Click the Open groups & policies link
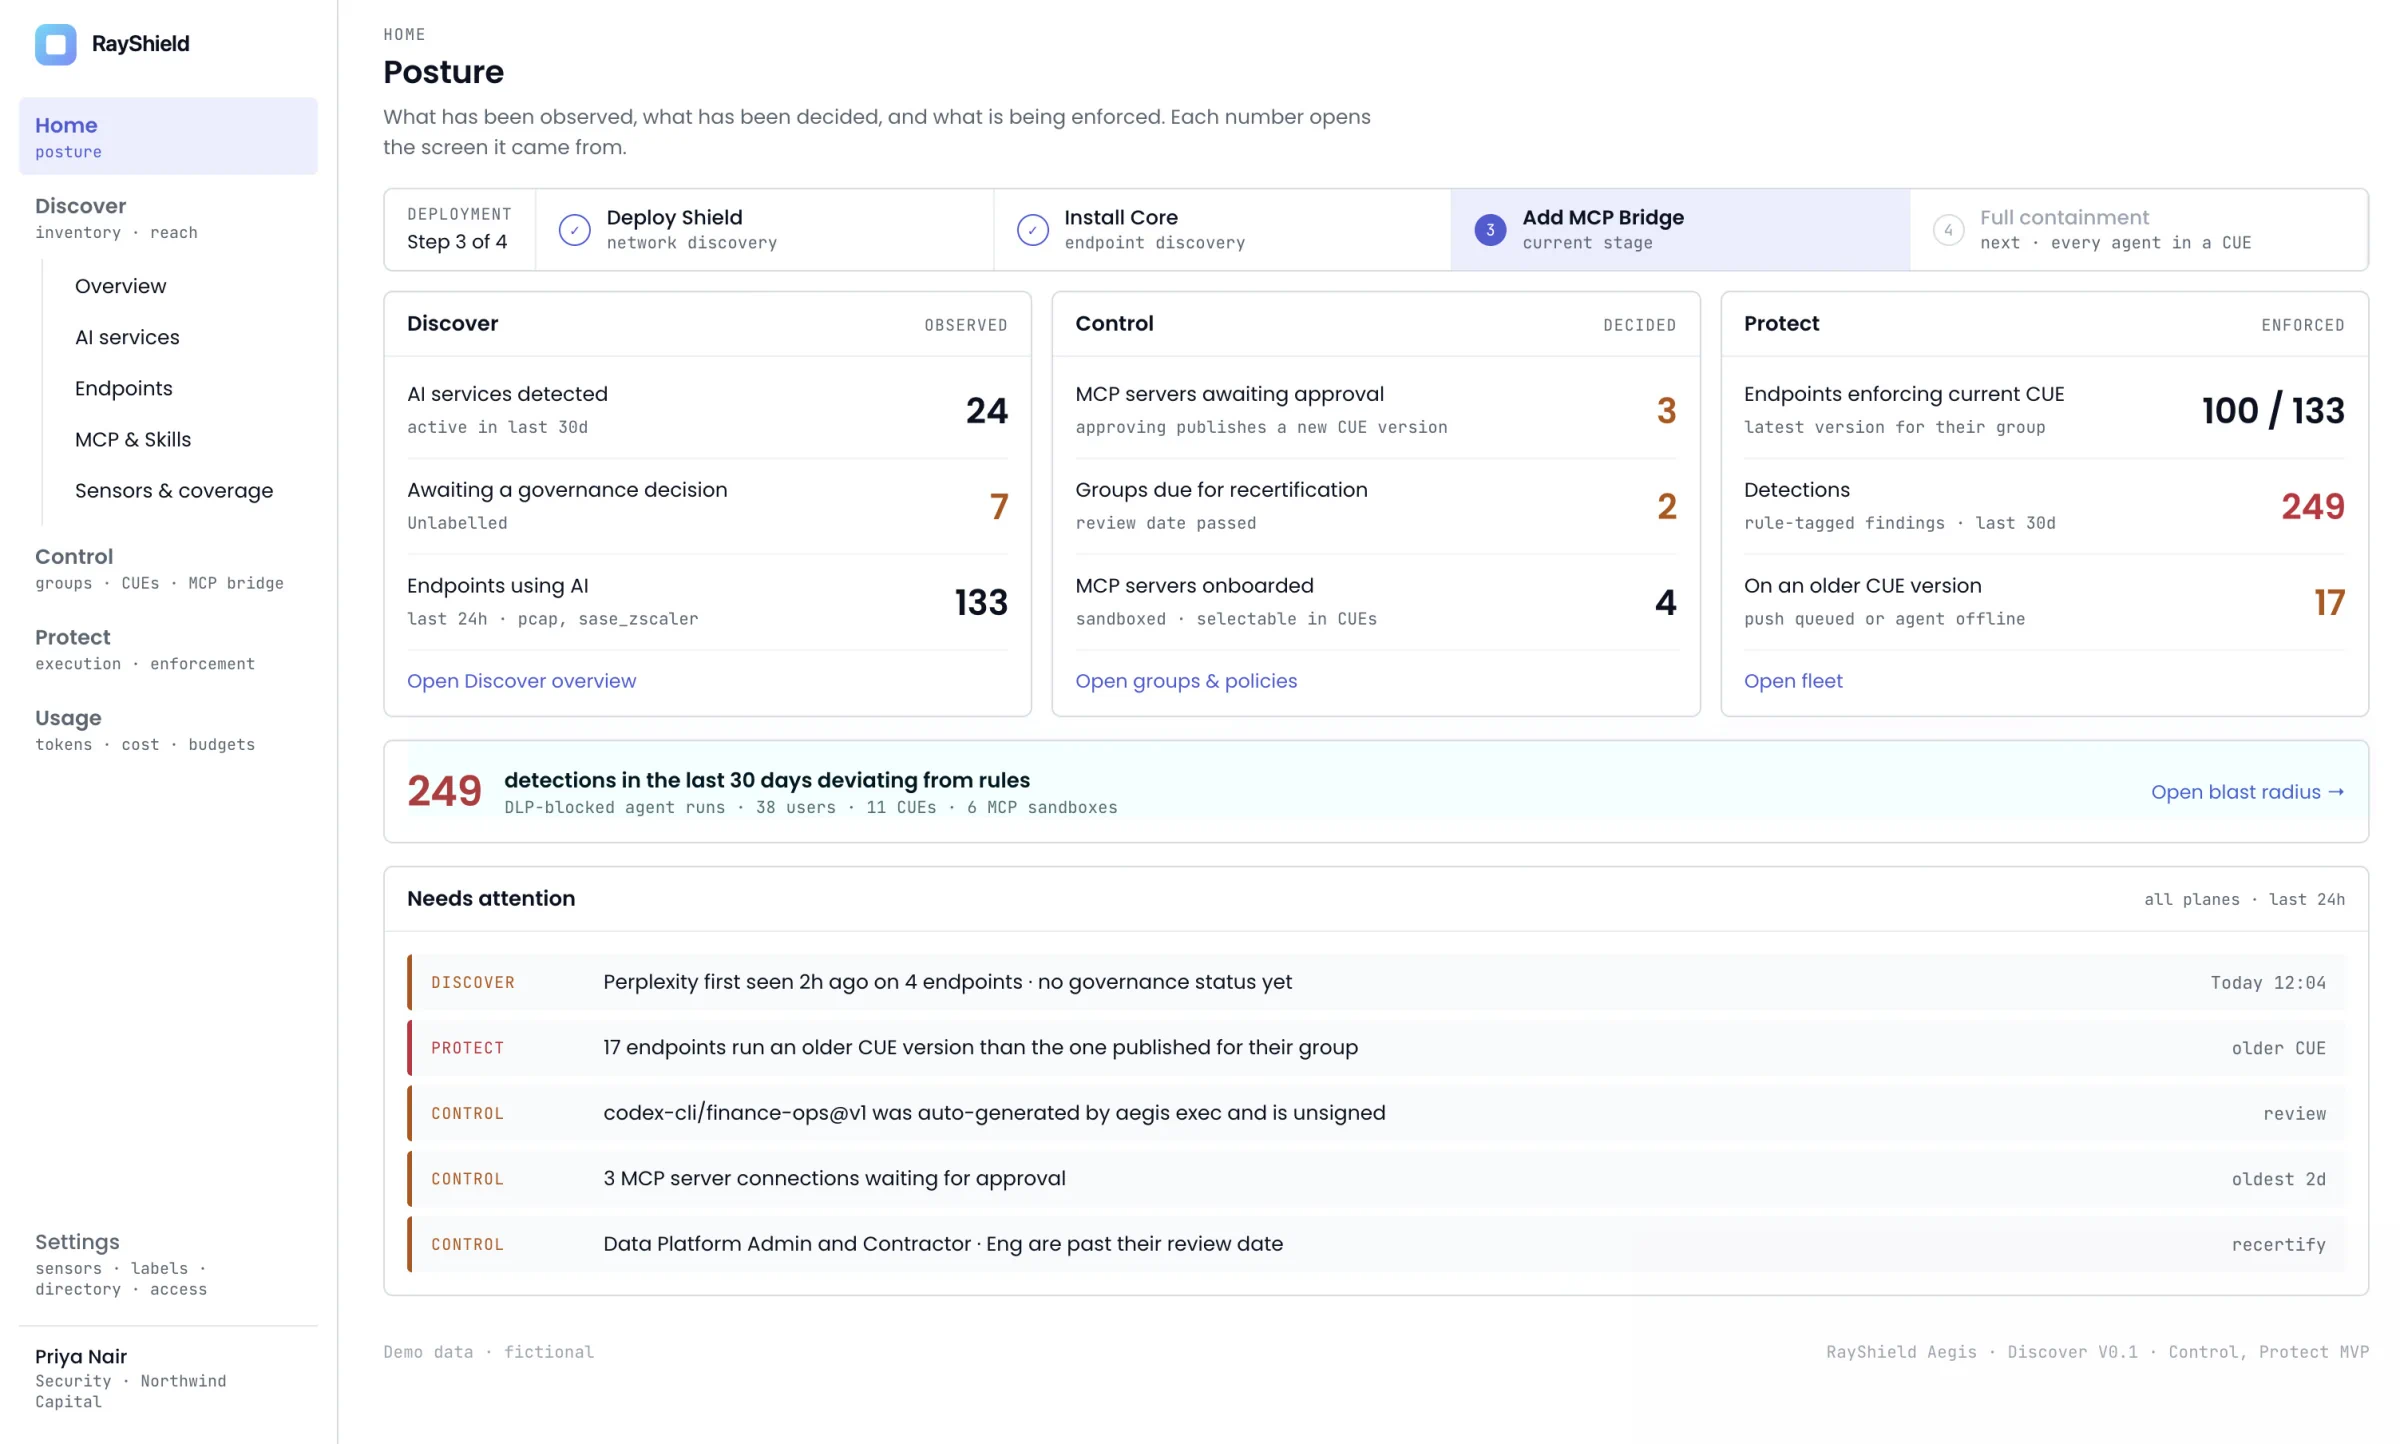The image size is (2400, 1444). pyautogui.click(x=1185, y=681)
